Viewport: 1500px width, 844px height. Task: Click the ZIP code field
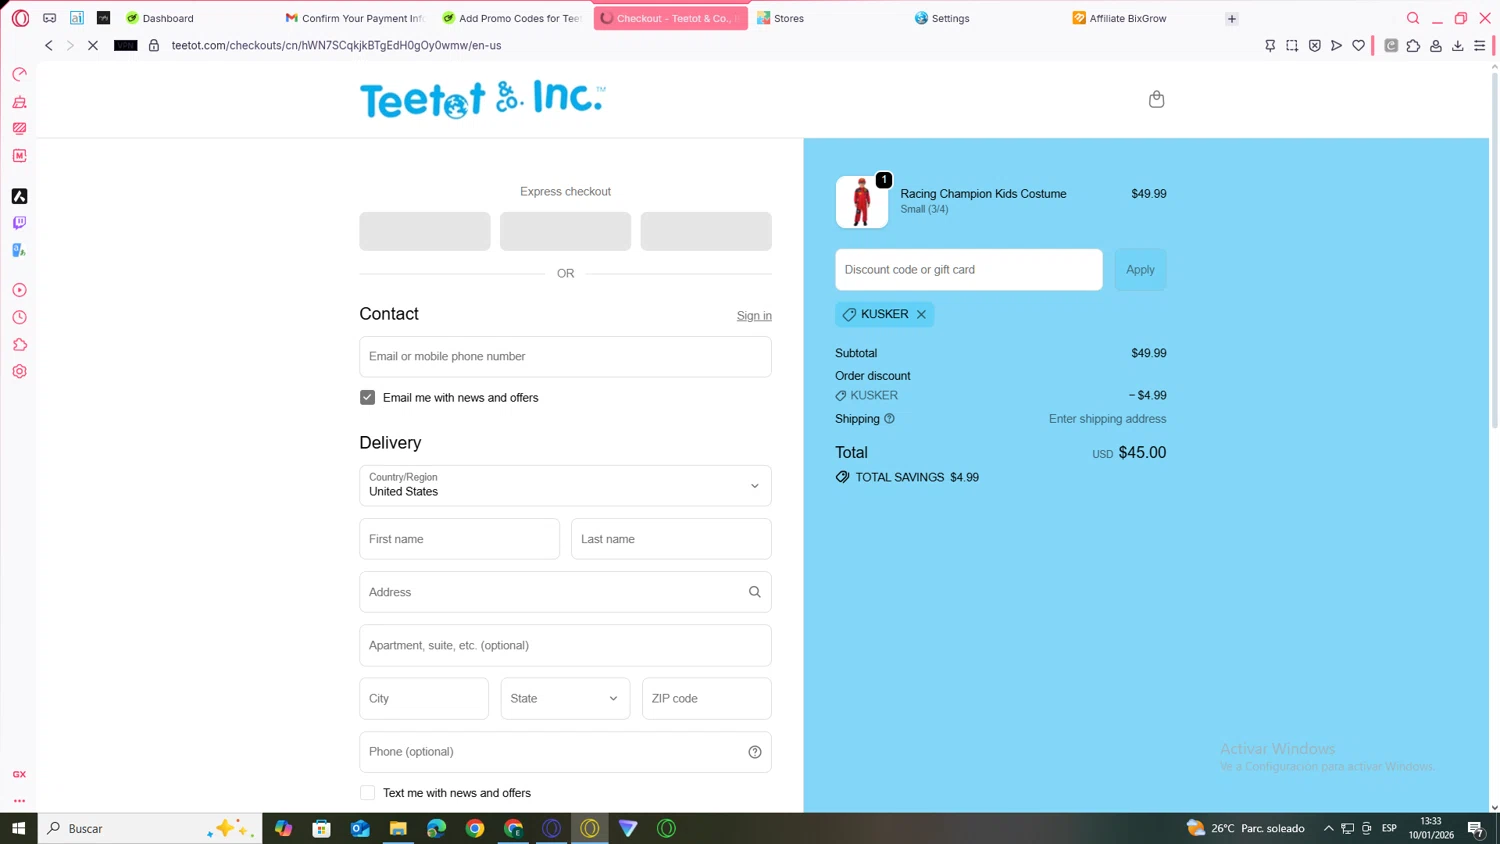click(707, 698)
